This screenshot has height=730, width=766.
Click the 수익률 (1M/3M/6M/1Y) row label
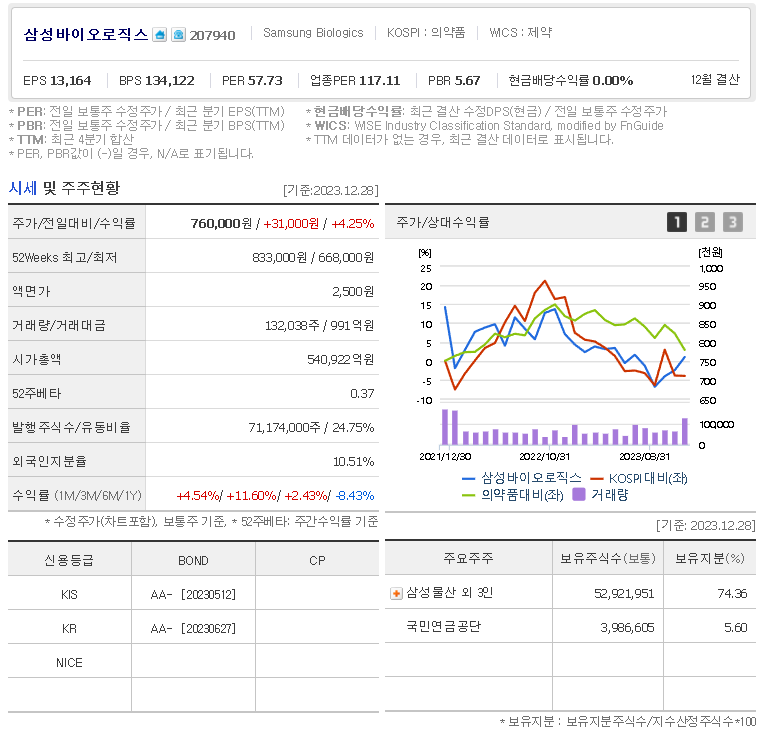point(77,495)
